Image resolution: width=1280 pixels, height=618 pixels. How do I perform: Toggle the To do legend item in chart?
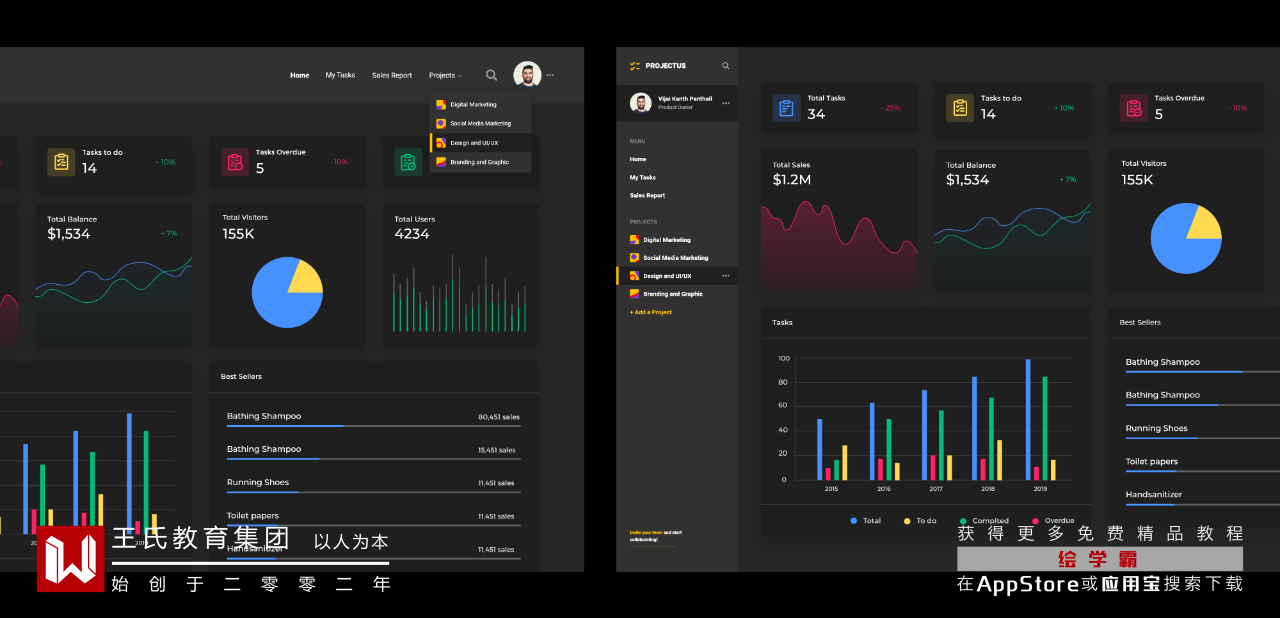(920, 521)
